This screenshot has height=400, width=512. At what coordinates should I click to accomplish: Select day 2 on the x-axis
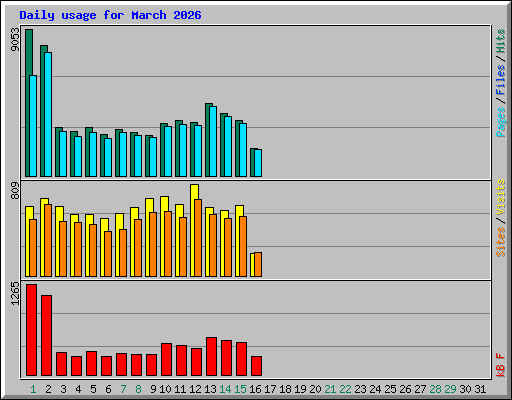pos(48,389)
